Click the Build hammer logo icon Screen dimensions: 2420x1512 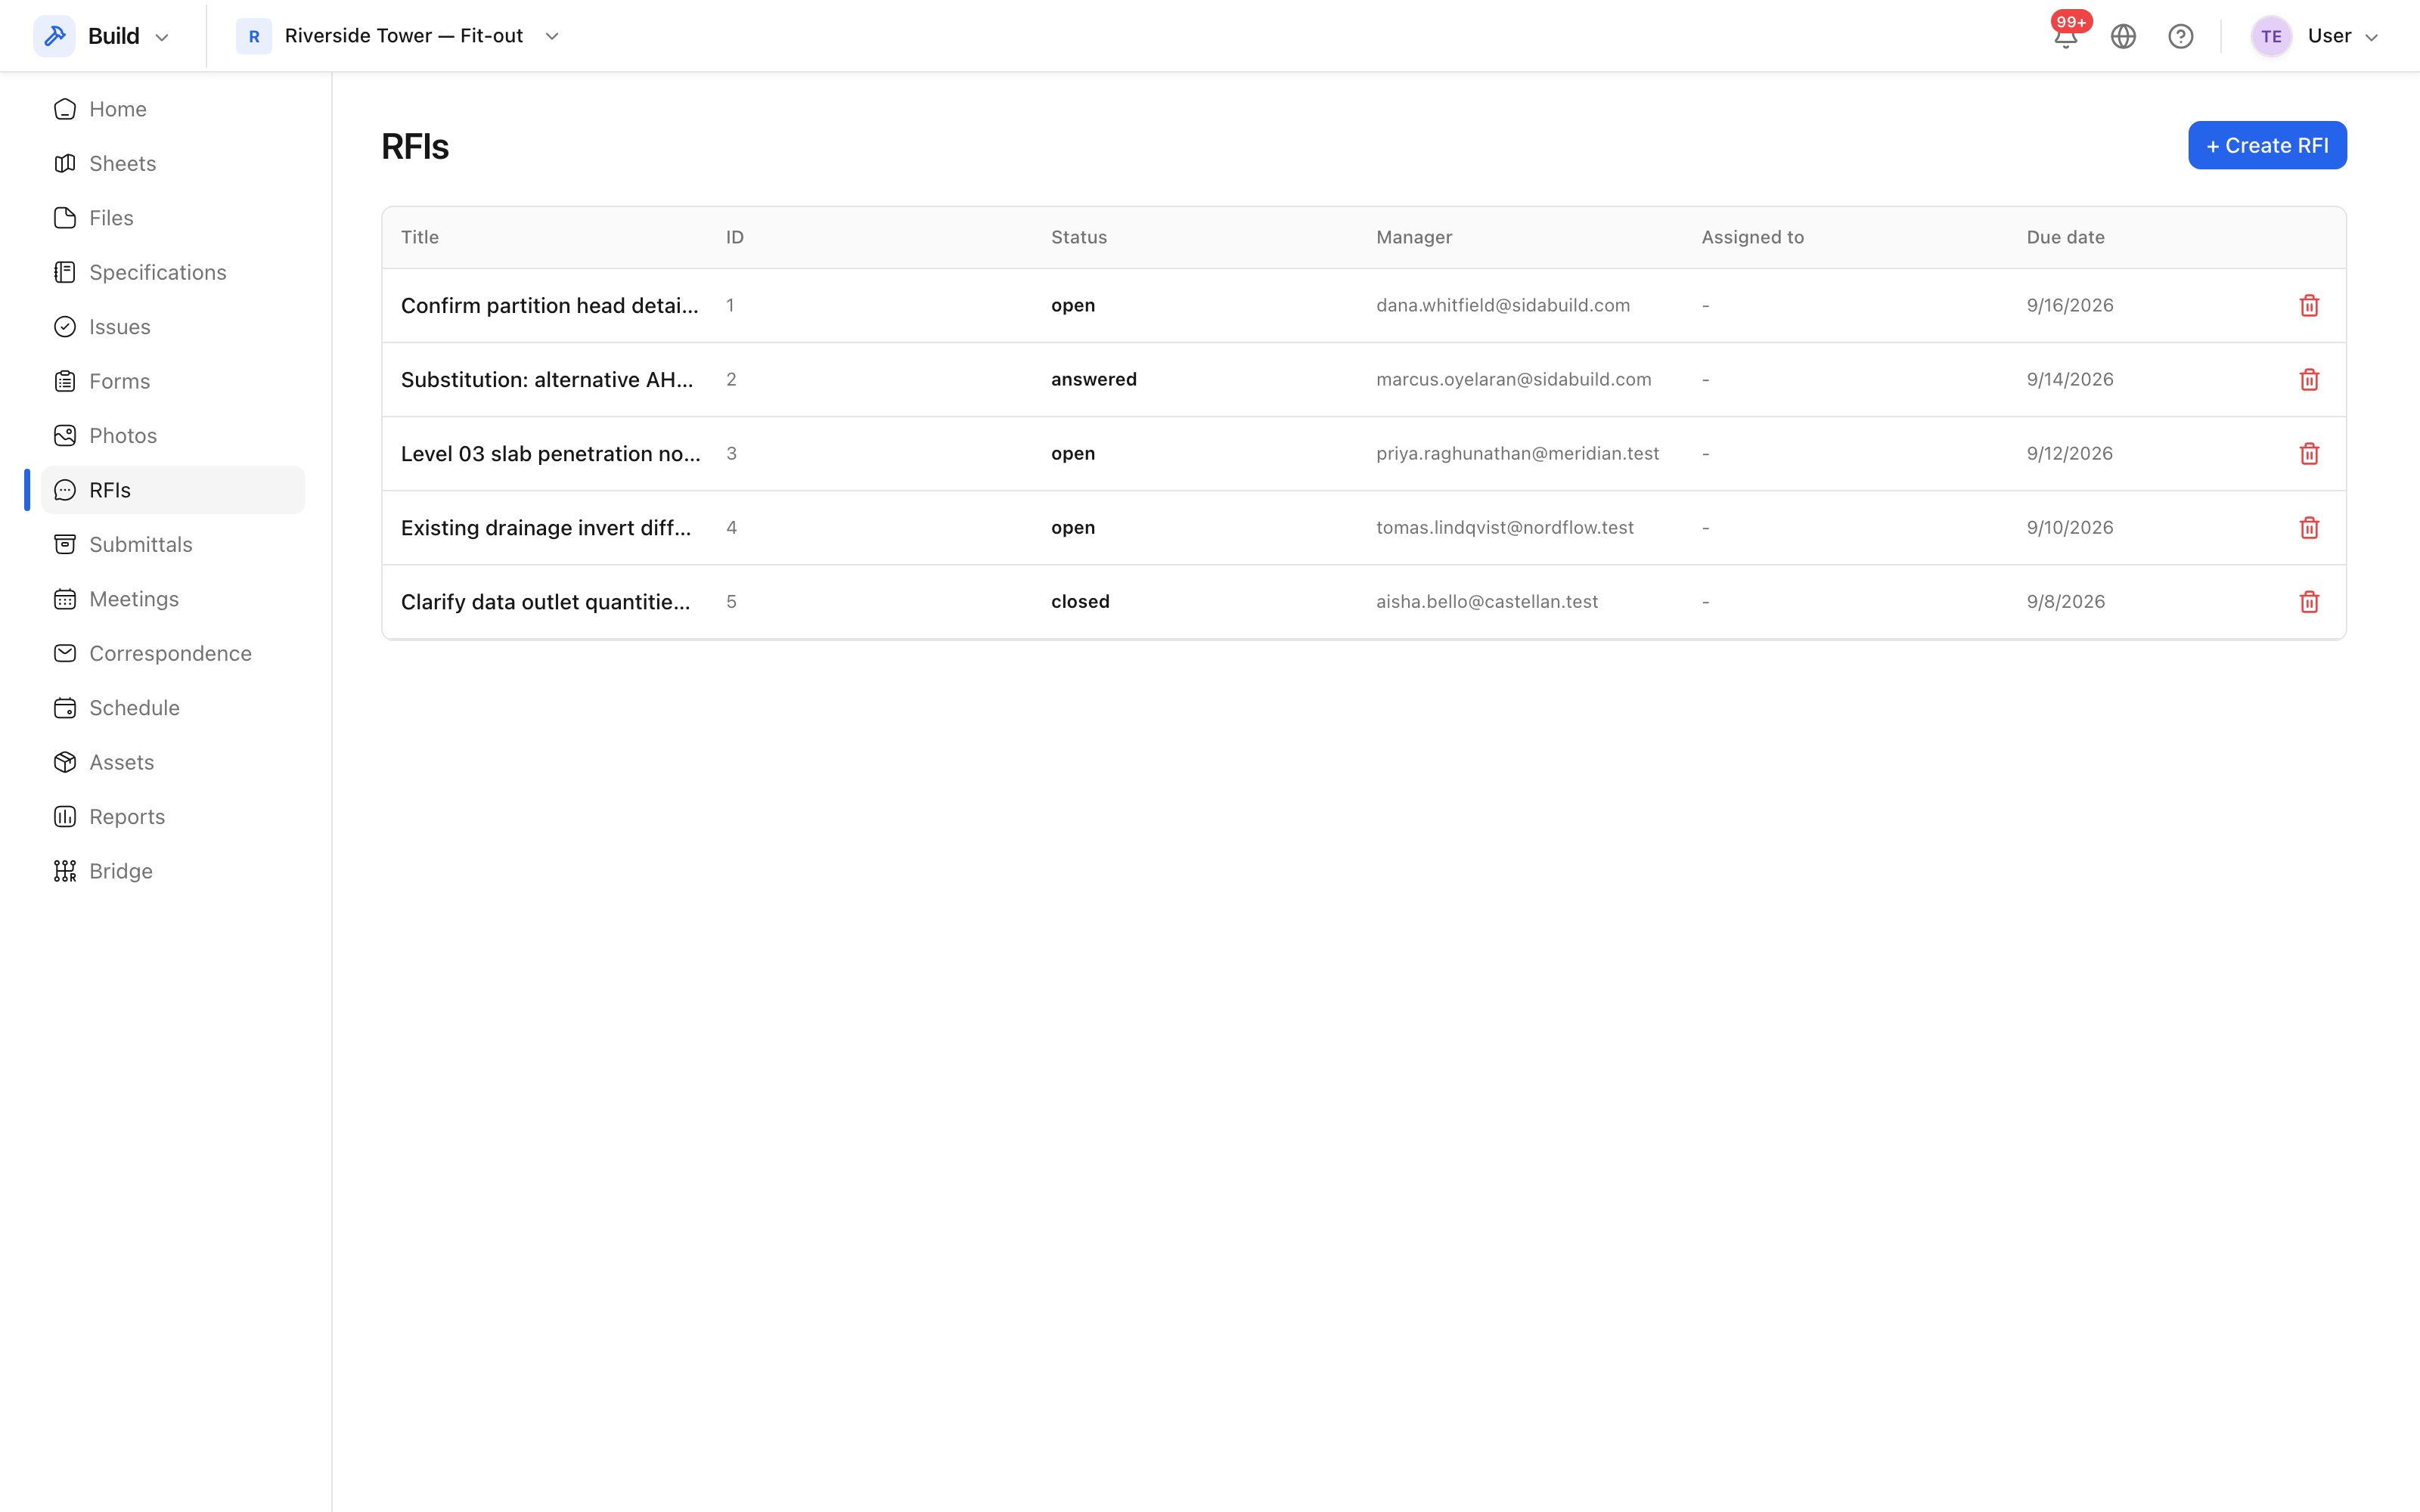54,36
